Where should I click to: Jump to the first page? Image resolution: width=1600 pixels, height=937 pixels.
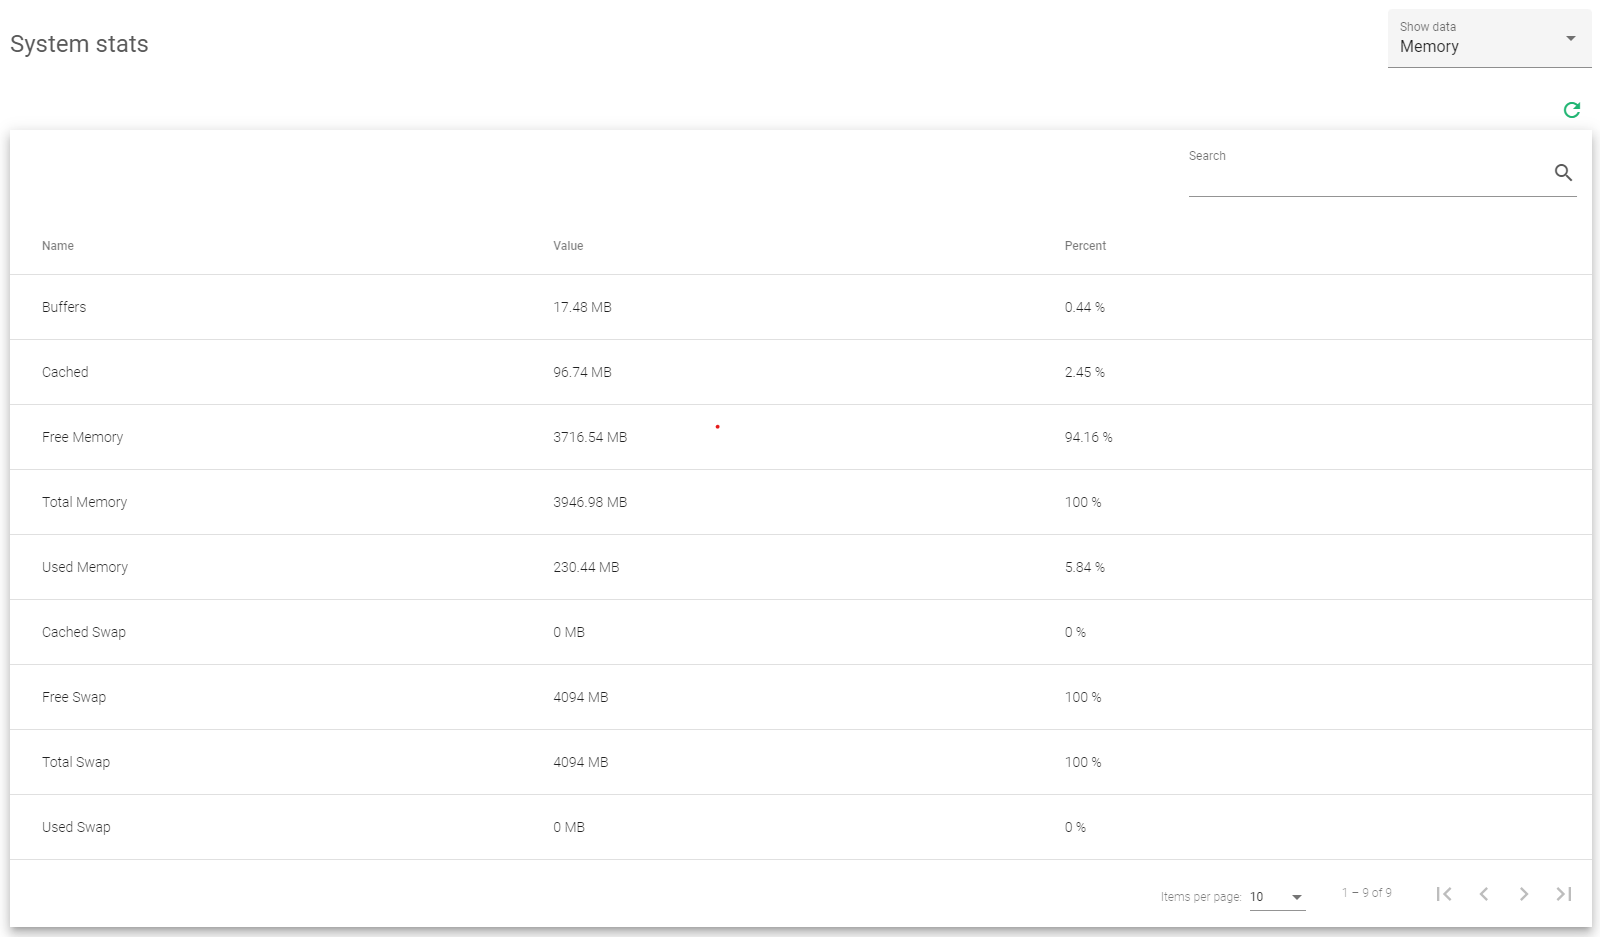(x=1444, y=894)
